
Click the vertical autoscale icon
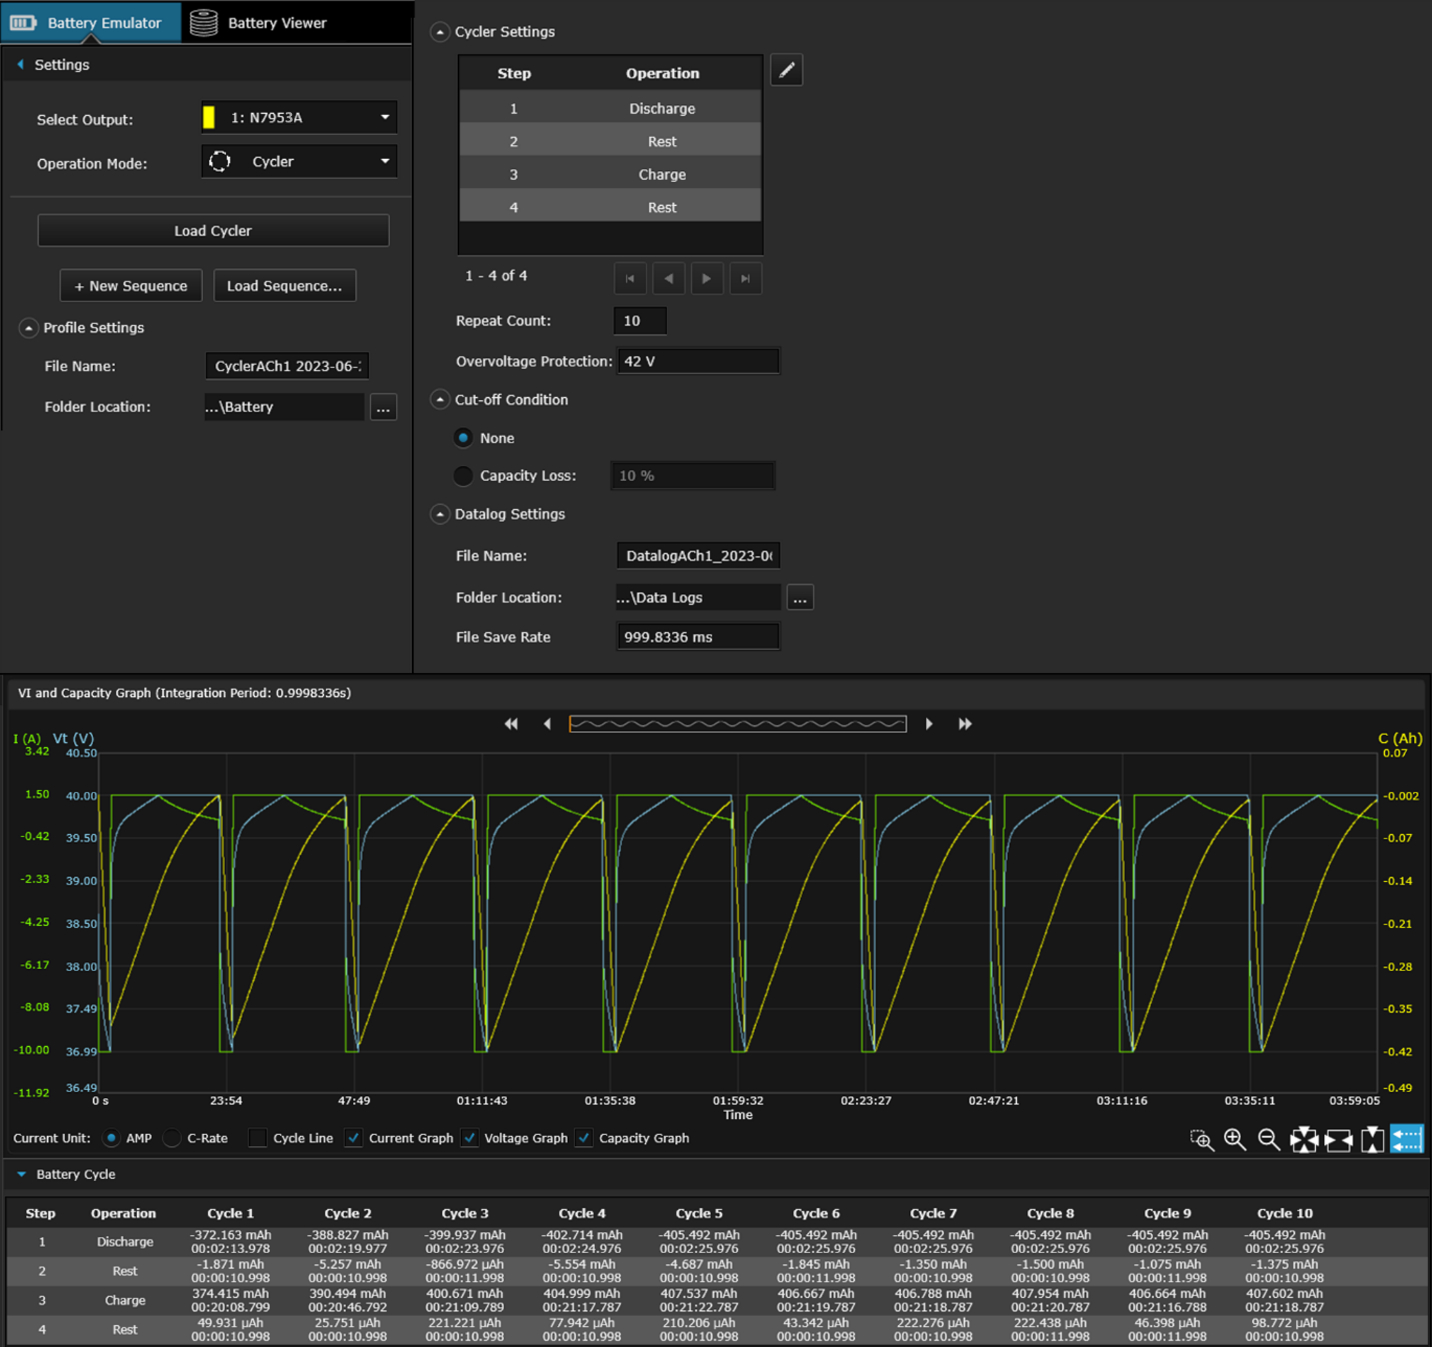1372,1140
